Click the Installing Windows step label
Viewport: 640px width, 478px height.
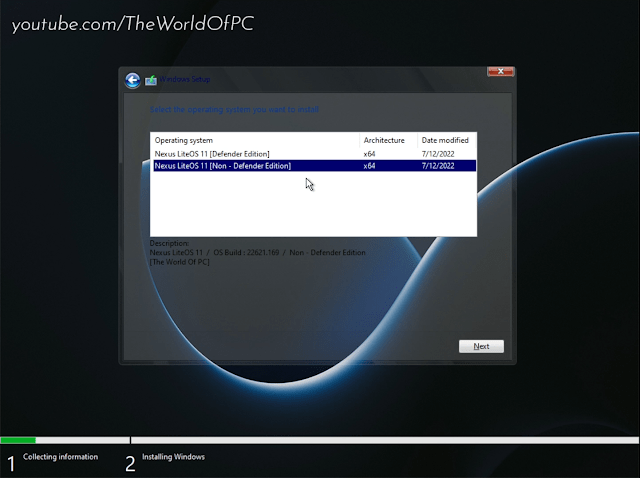173,457
